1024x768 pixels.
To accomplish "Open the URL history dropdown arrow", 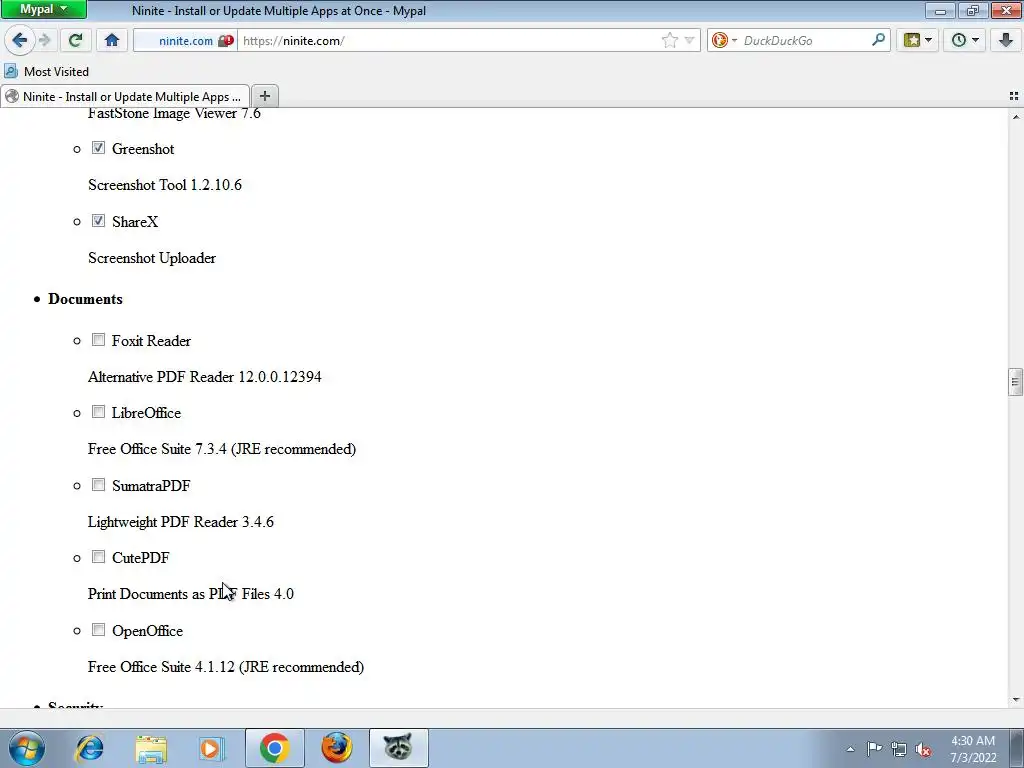I will click(690, 40).
